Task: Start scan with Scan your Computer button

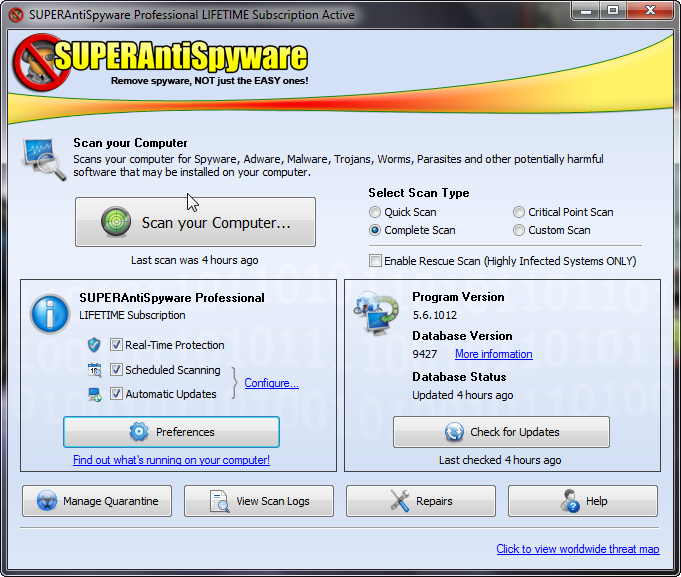Action: 195,222
